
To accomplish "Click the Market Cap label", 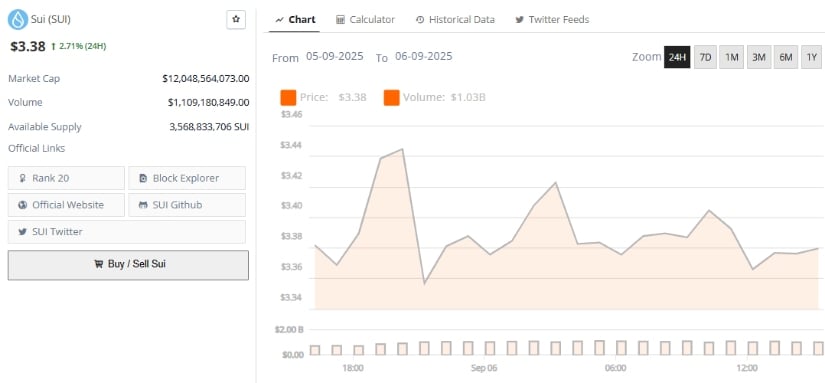I will (34, 78).
